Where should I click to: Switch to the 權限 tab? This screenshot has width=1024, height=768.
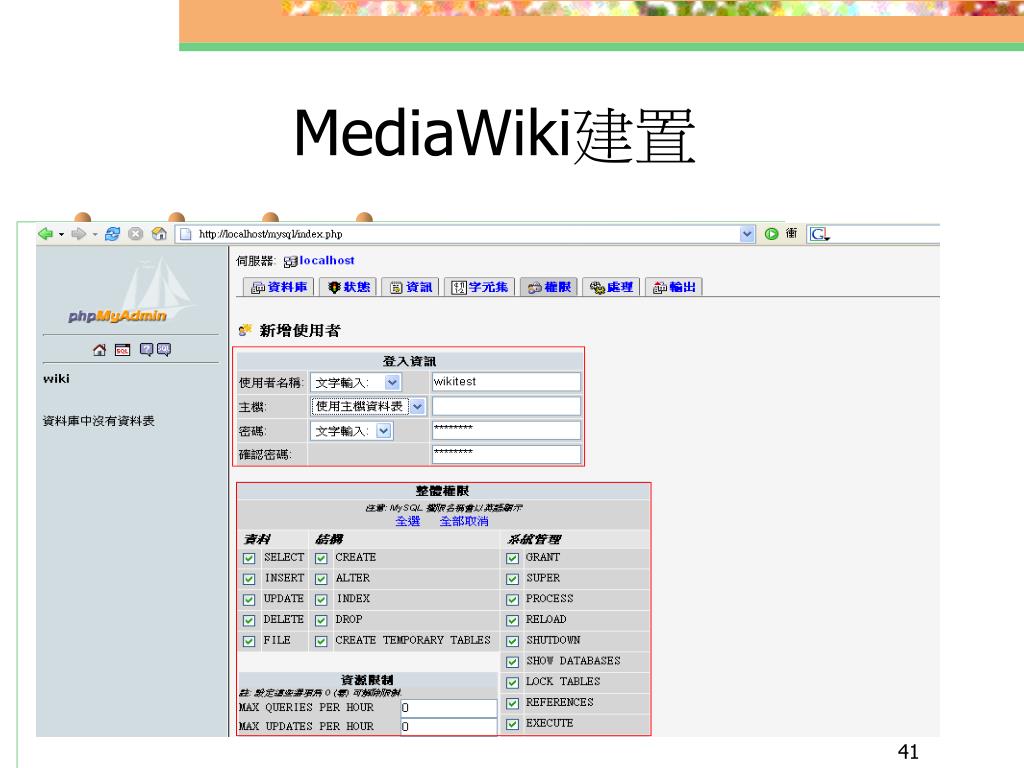[549, 287]
